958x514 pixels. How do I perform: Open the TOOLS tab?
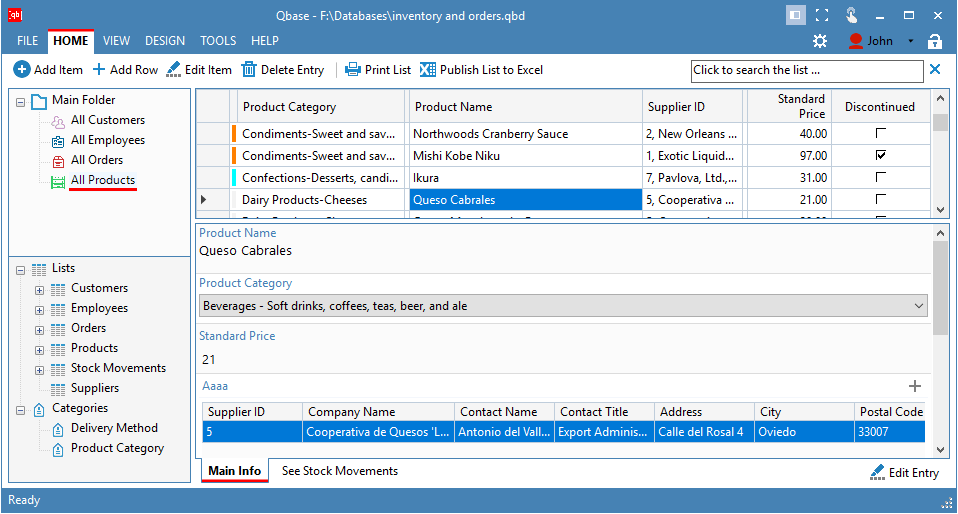click(218, 41)
